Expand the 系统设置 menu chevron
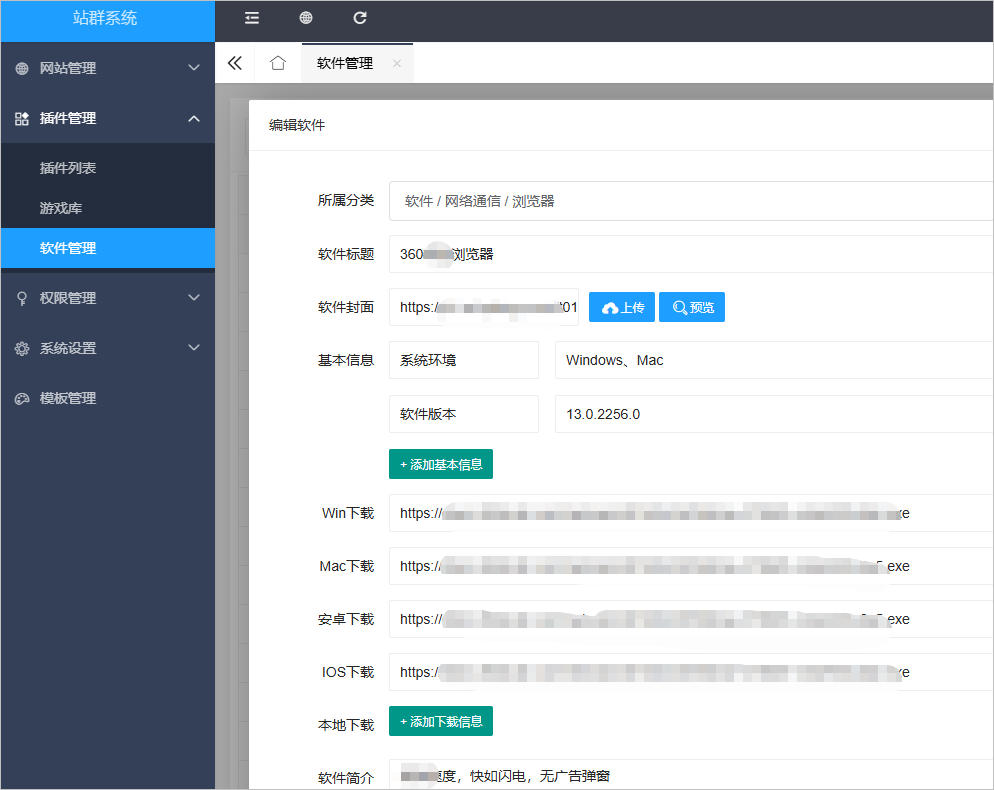The height and width of the screenshot is (790, 994). [194, 347]
